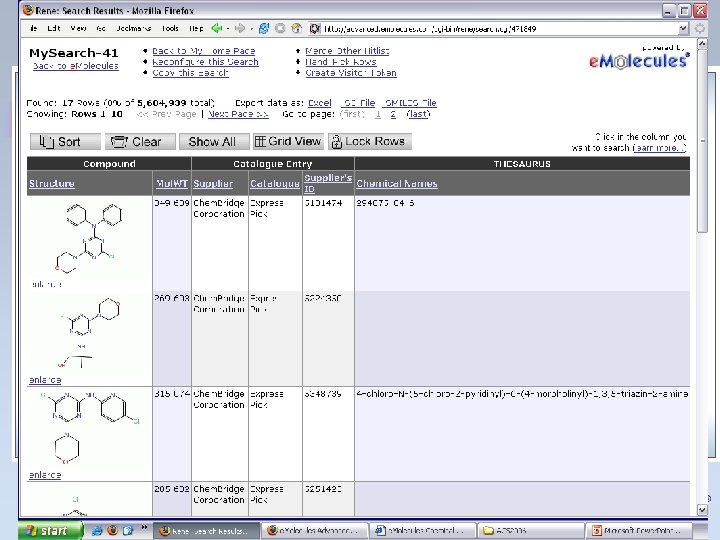The image size is (720, 540).
Task: Expand the Quick Launch chevron
Action: [144, 527]
